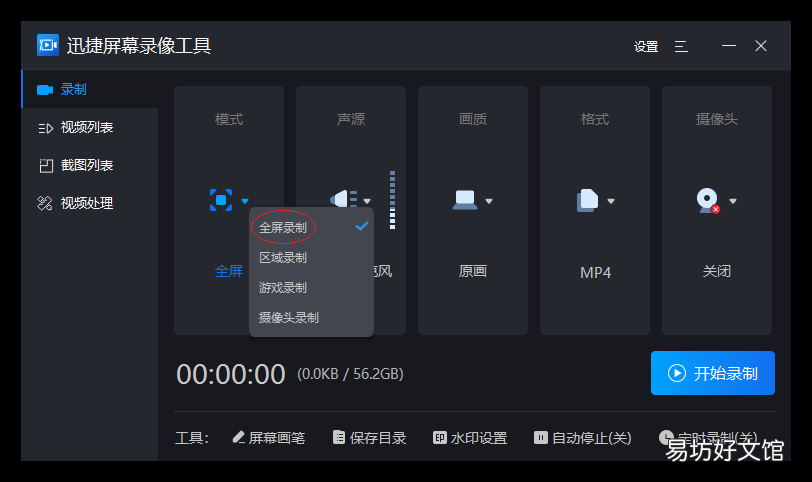Viewport: 812px width, 482px height.
Task: Click the webcam icon under 摄像头
Action: tap(708, 200)
